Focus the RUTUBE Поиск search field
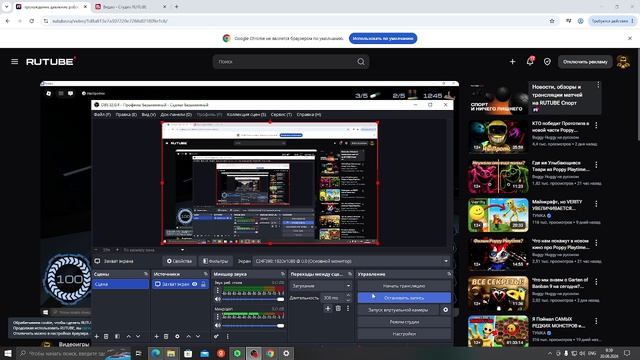The image size is (640, 360). coord(286,62)
